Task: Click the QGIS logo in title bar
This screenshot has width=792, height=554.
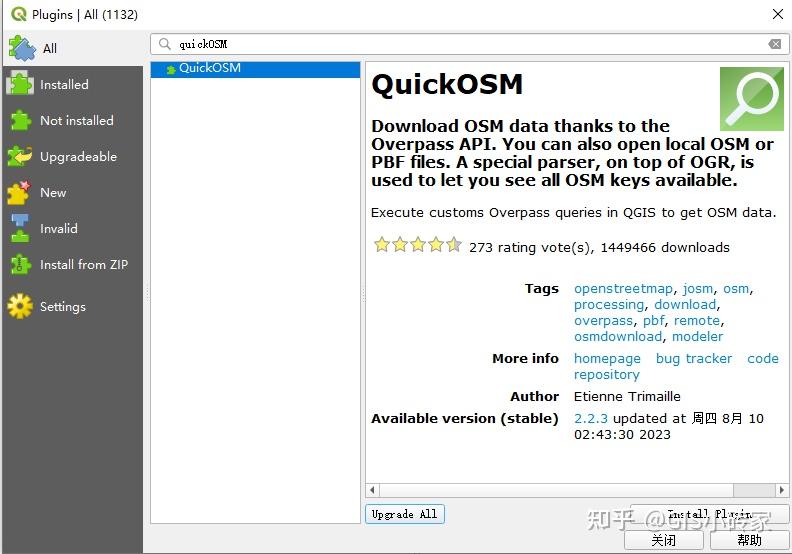Action: point(19,14)
